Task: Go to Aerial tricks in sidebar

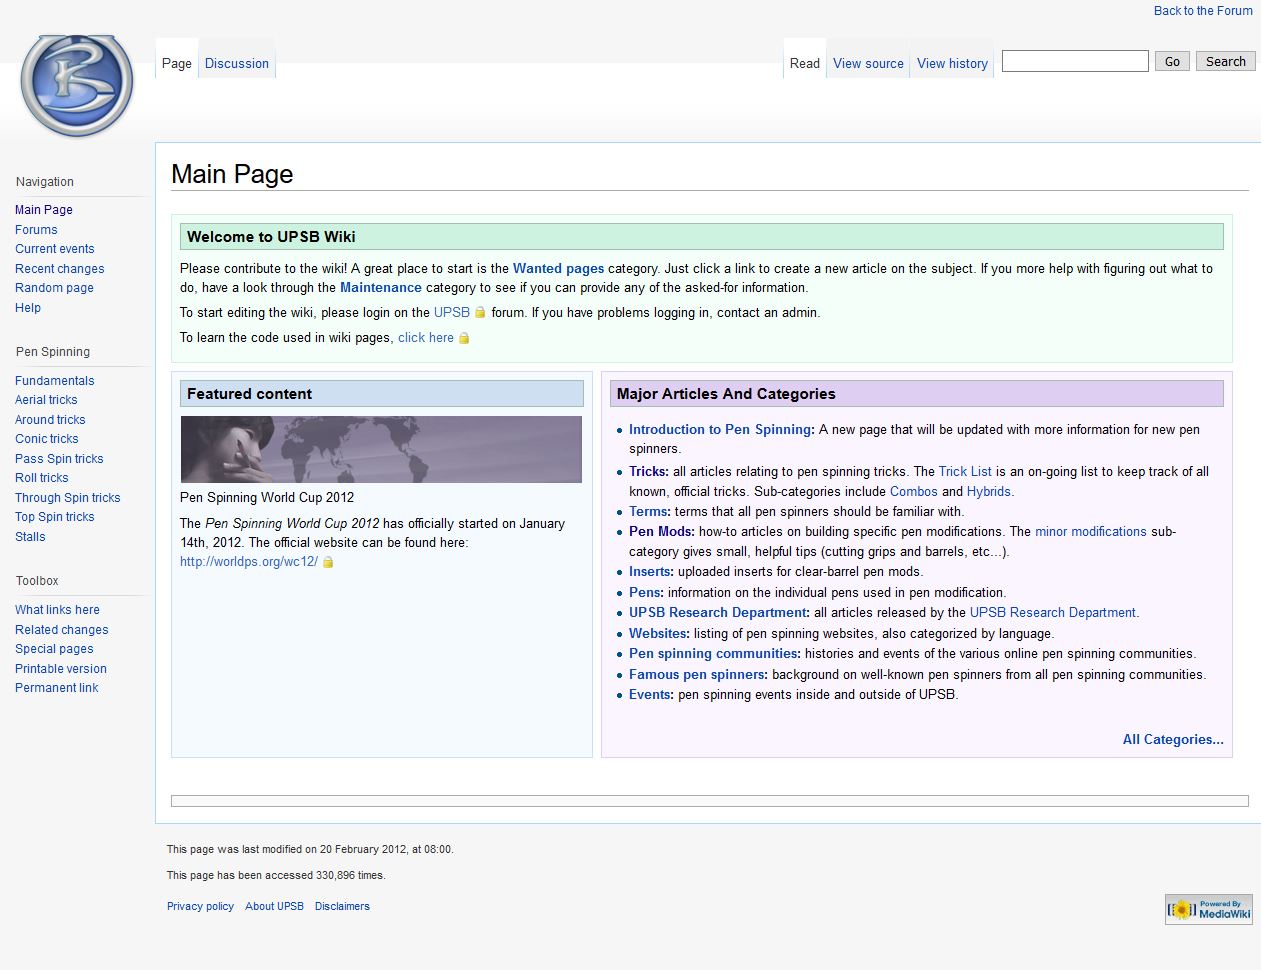Action: [46, 400]
